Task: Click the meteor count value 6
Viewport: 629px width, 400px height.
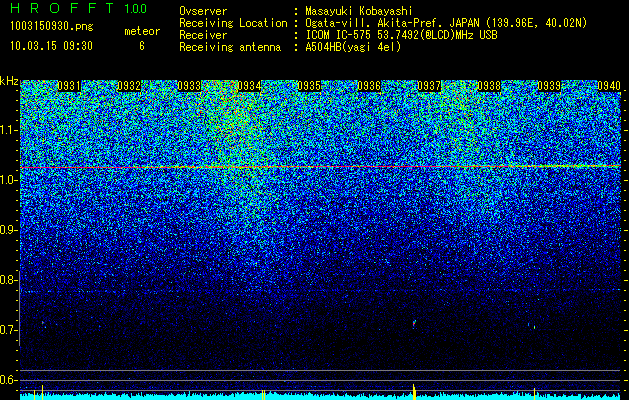Action: point(142,46)
